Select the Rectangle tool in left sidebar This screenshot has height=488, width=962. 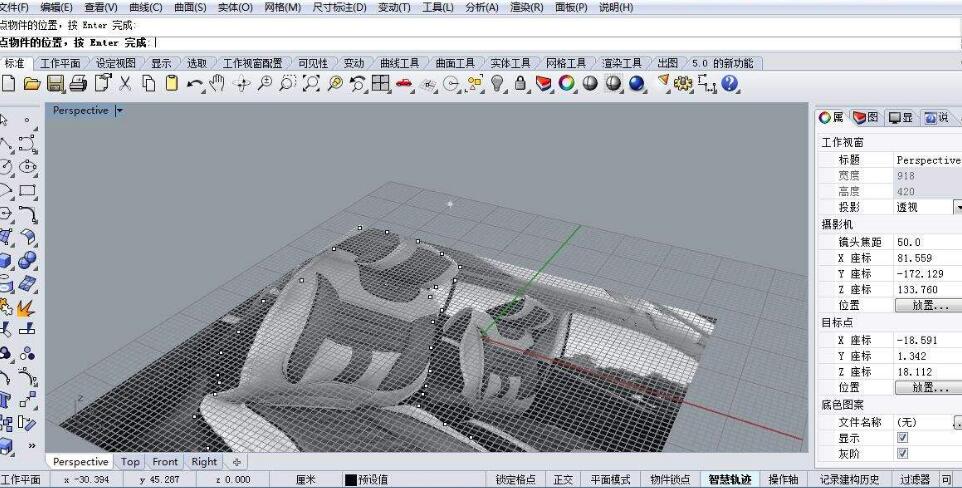[27, 190]
